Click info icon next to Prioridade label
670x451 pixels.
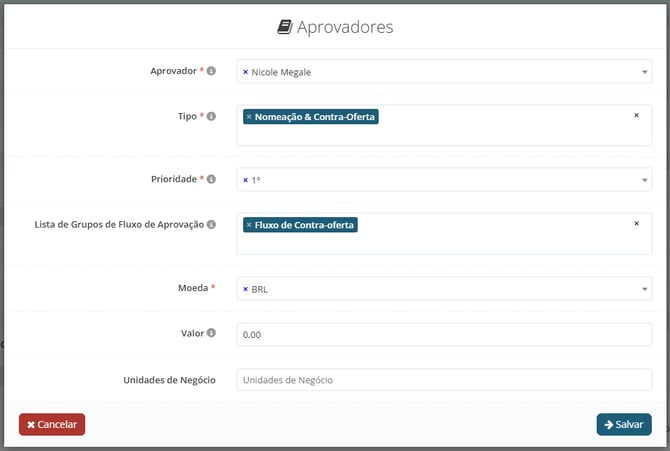pos(211,180)
